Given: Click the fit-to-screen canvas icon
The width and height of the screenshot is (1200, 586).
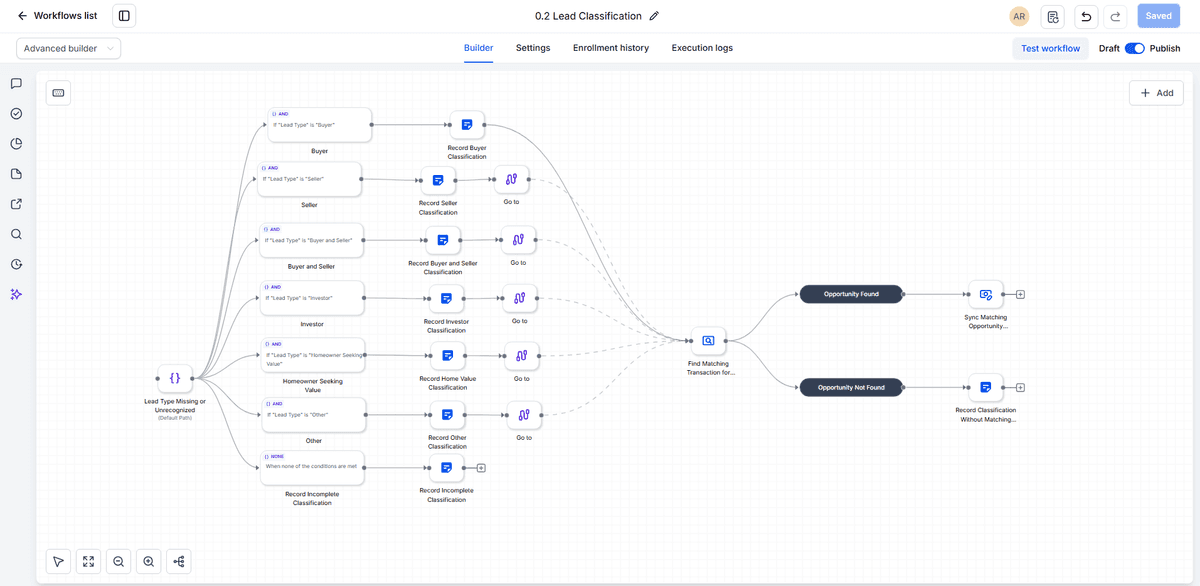Looking at the screenshot, I should (89, 562).
